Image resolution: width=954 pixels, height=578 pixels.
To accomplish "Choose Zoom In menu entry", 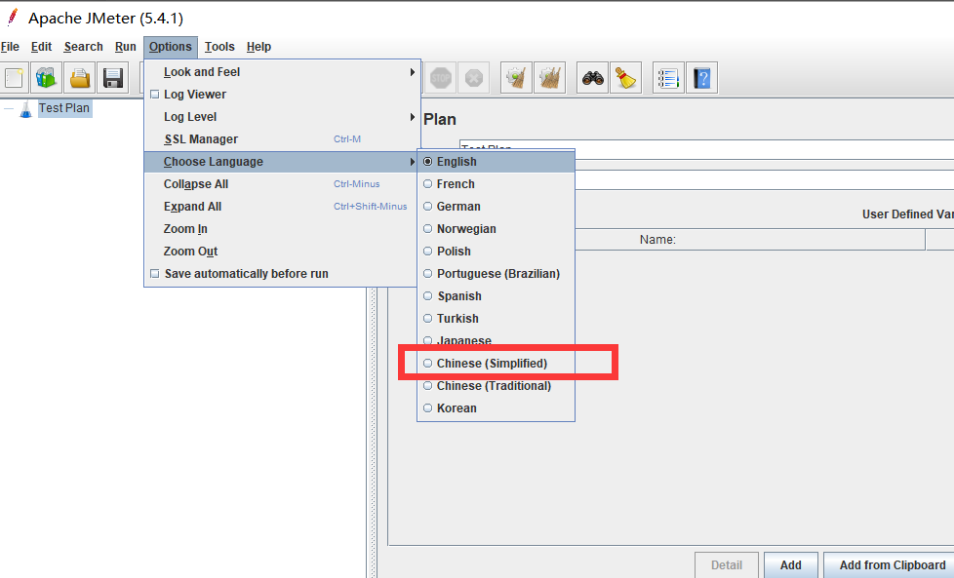I will click(x=282, y=229).
